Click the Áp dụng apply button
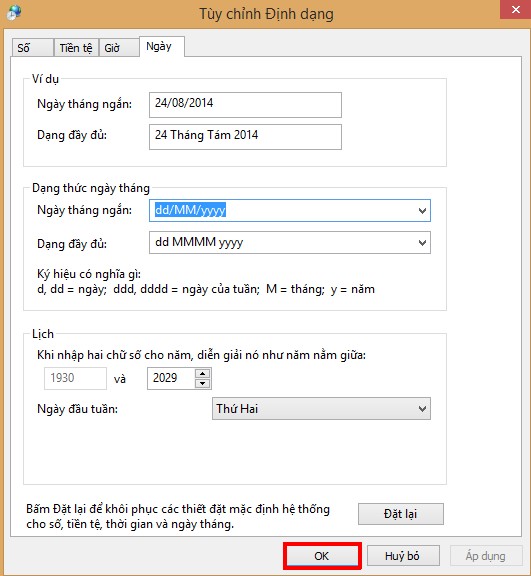The height and width of the screenshot is (576, 531). pyautogui.click(x=486, y=556)
